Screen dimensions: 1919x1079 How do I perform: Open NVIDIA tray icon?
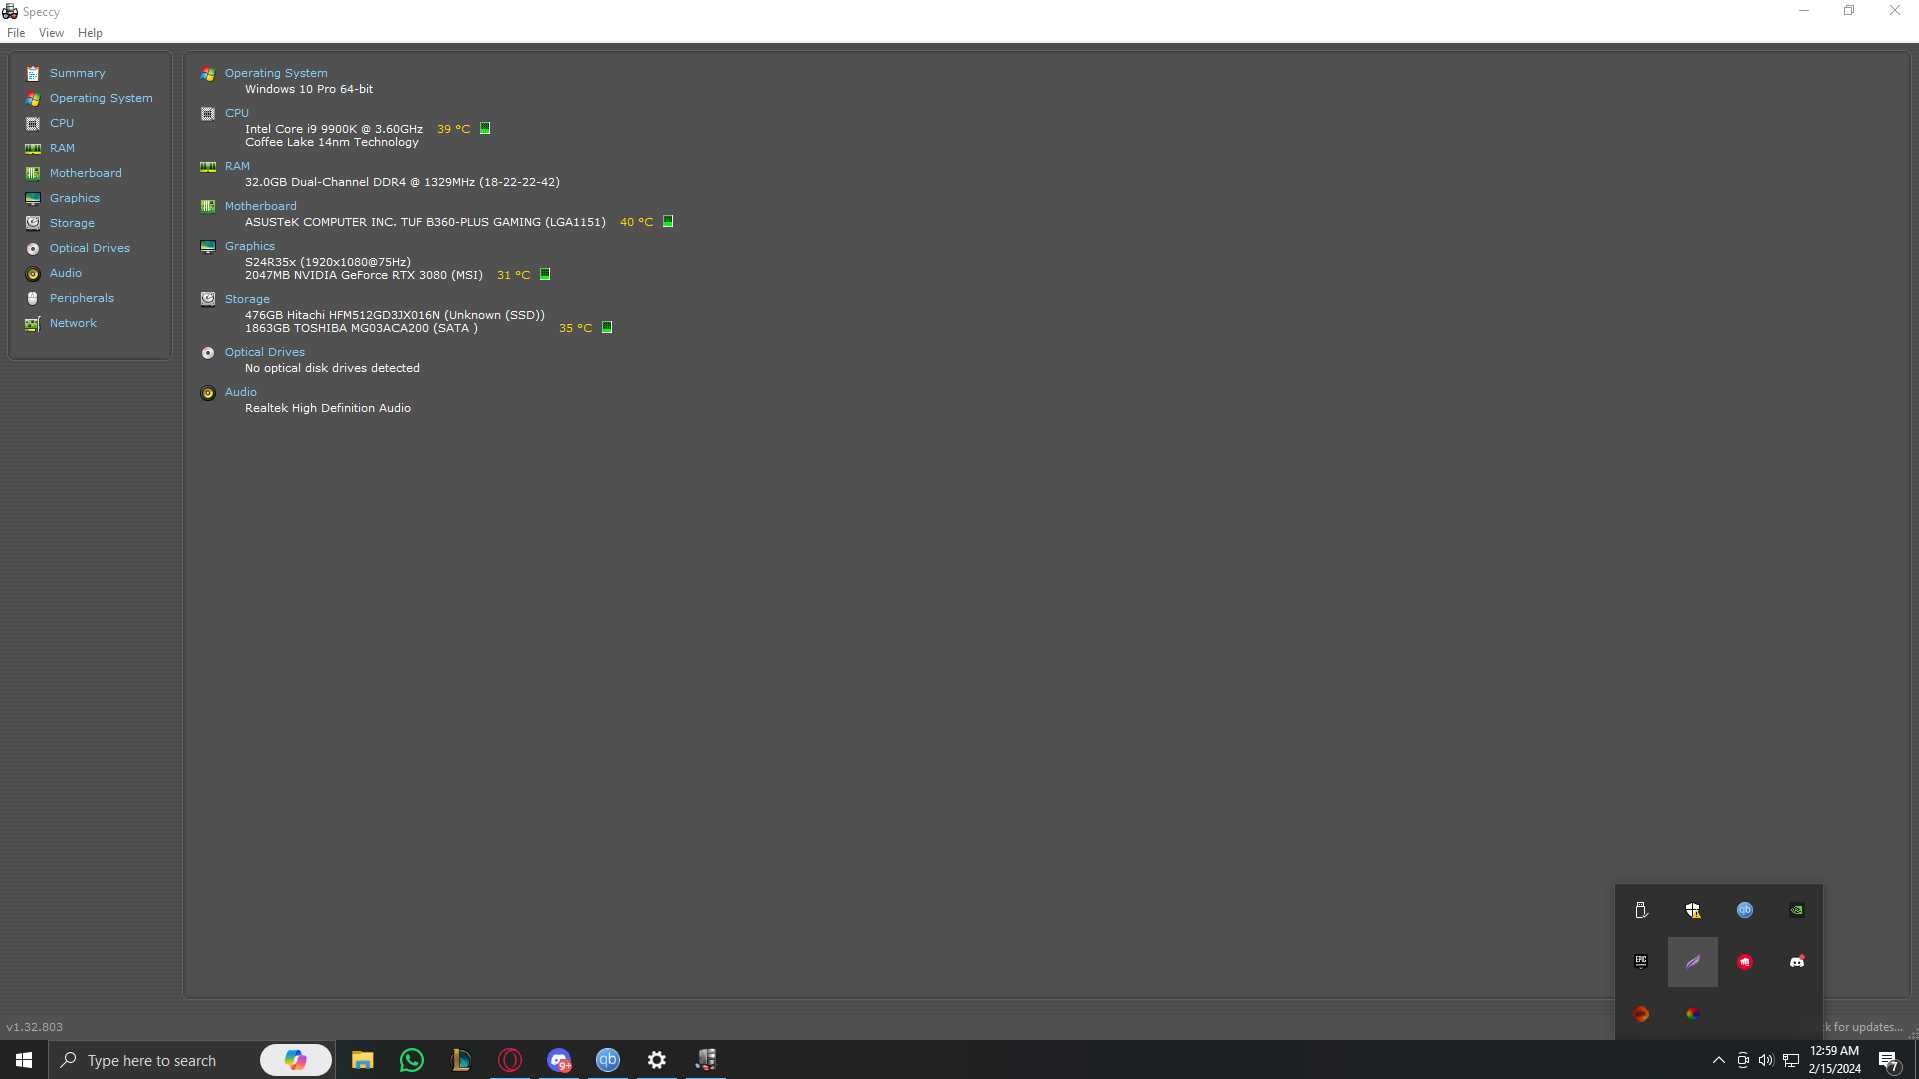(1797, 910)
